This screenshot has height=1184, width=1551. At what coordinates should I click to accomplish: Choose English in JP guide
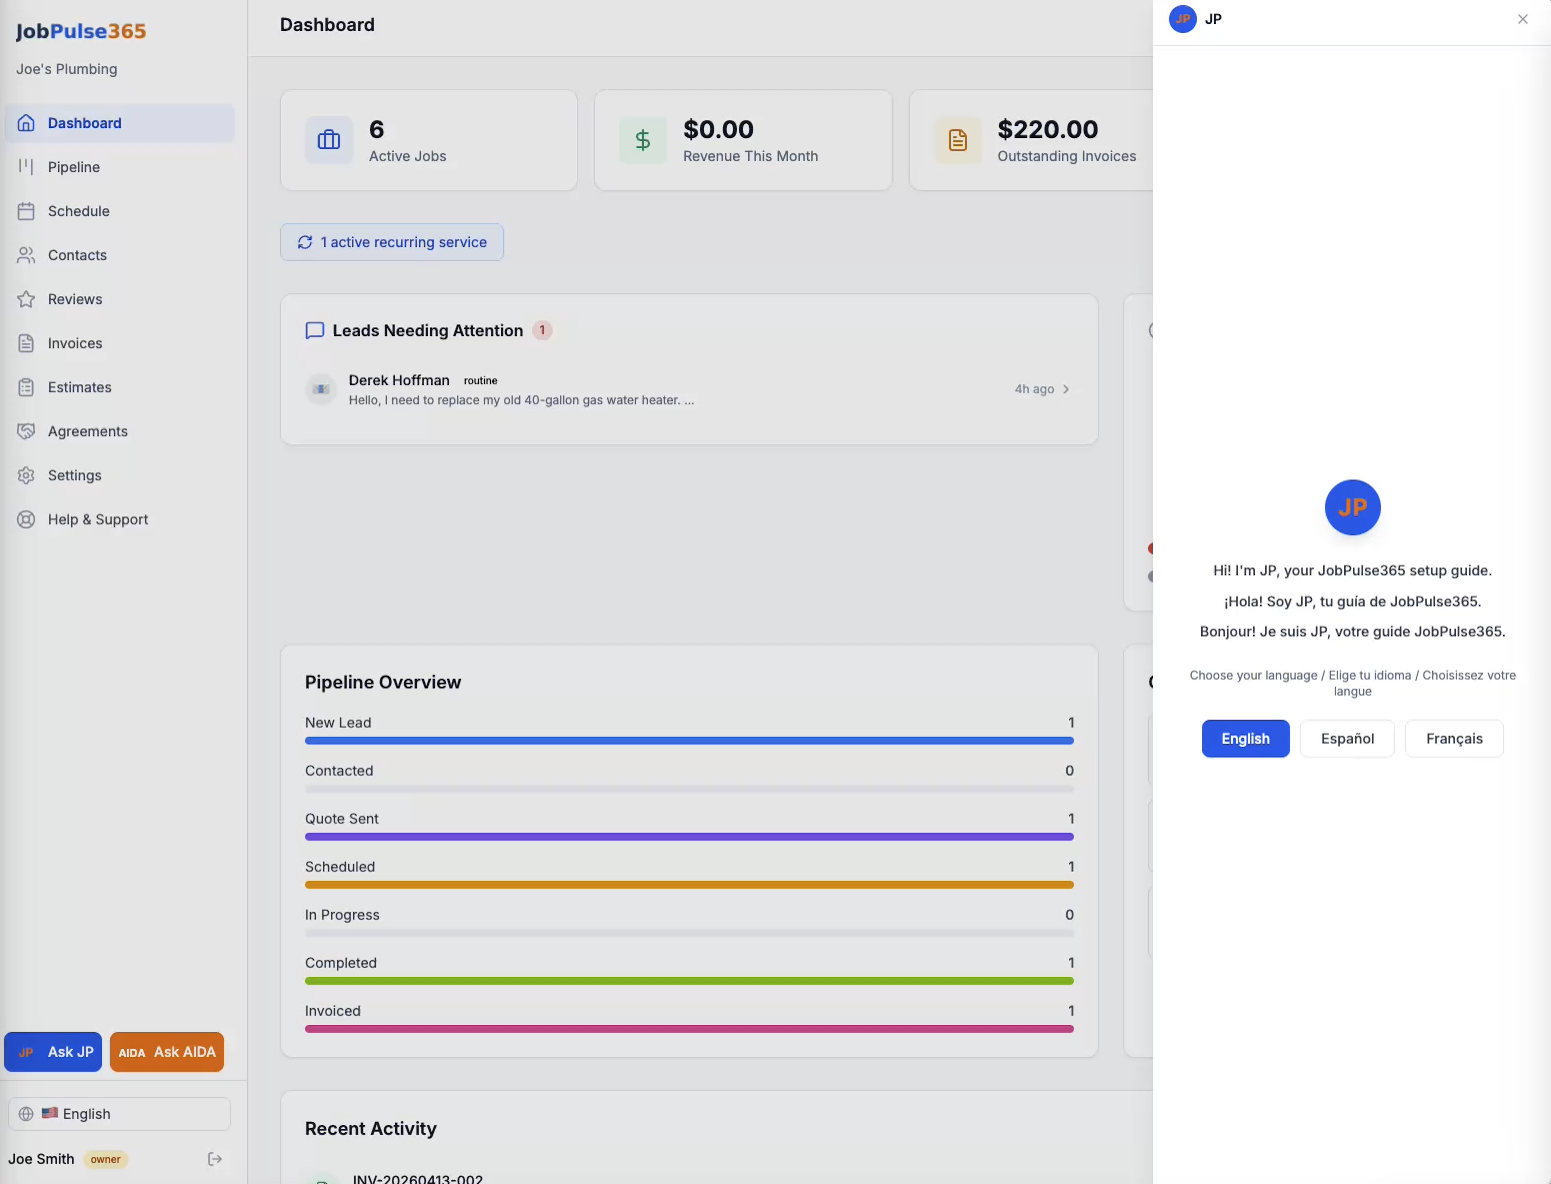(1246, 739)
